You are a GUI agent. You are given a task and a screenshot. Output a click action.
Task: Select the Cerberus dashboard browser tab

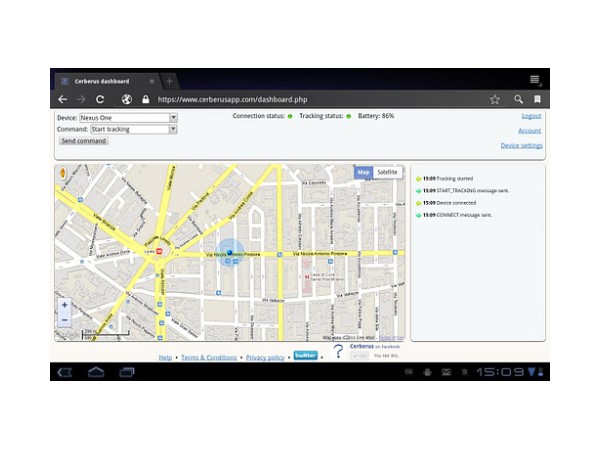click(105, 80)
